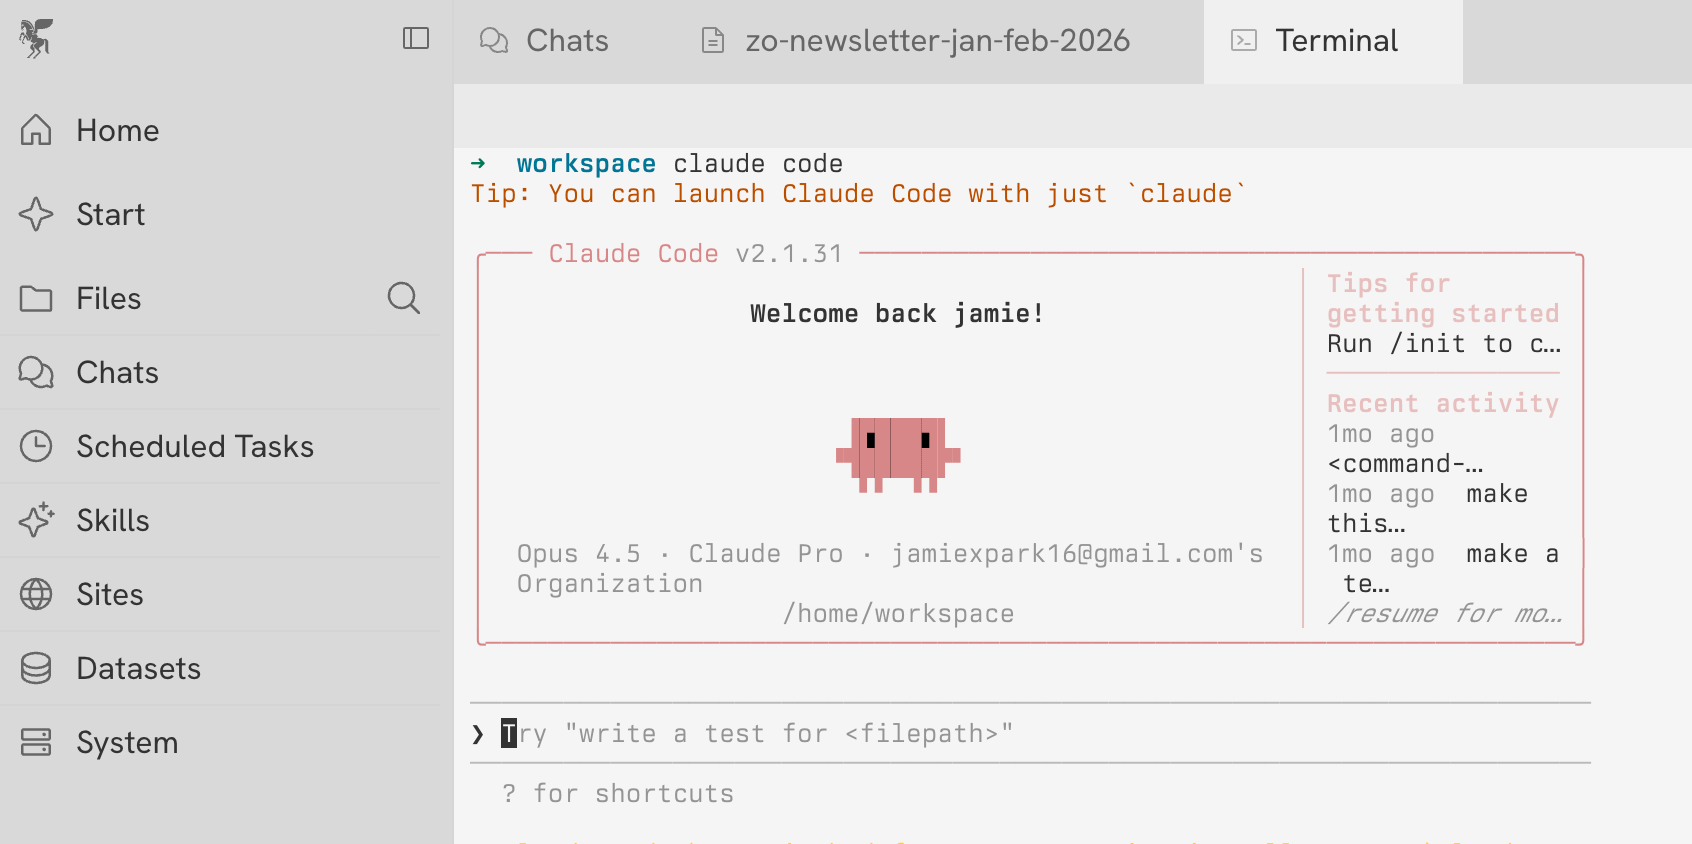Open the Home page label
Image resolution: width=1692 pixels, height=844 pixels.
click(118, 130)
